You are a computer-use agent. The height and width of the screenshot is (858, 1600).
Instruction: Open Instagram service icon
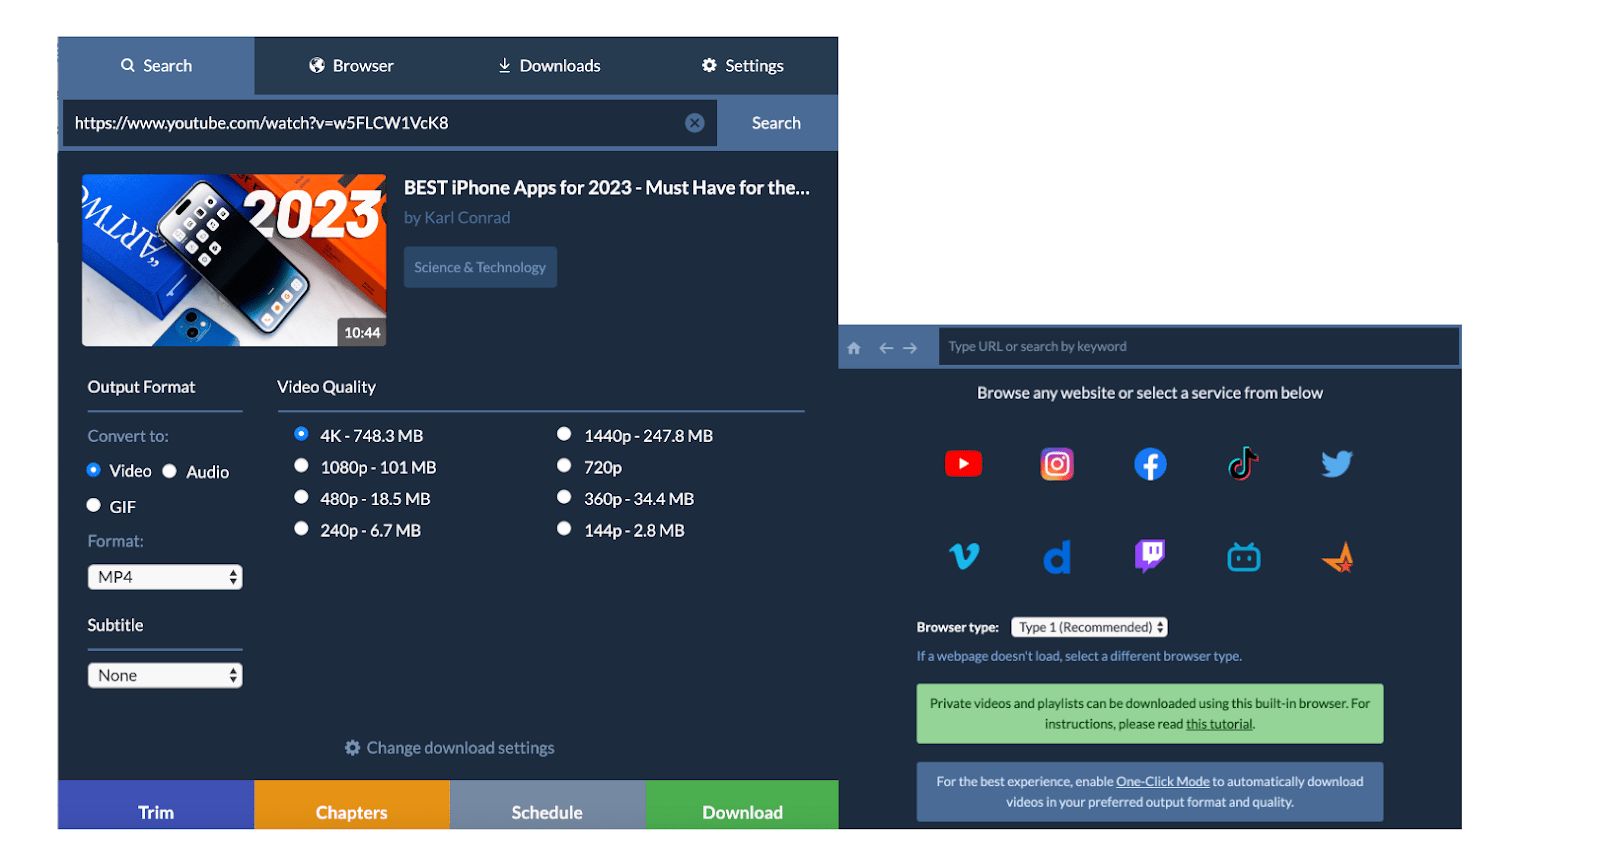click(x=1057, y=464)
